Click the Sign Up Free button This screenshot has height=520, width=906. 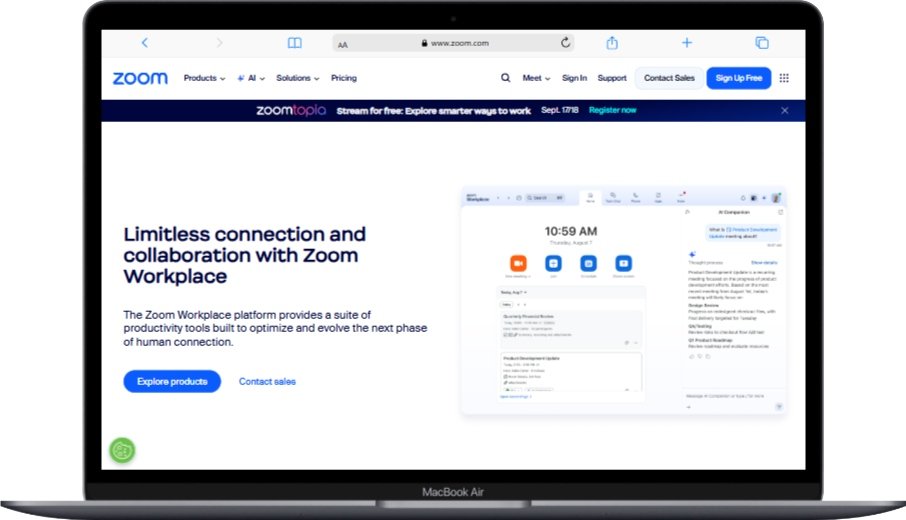click(x=738, y=78)
